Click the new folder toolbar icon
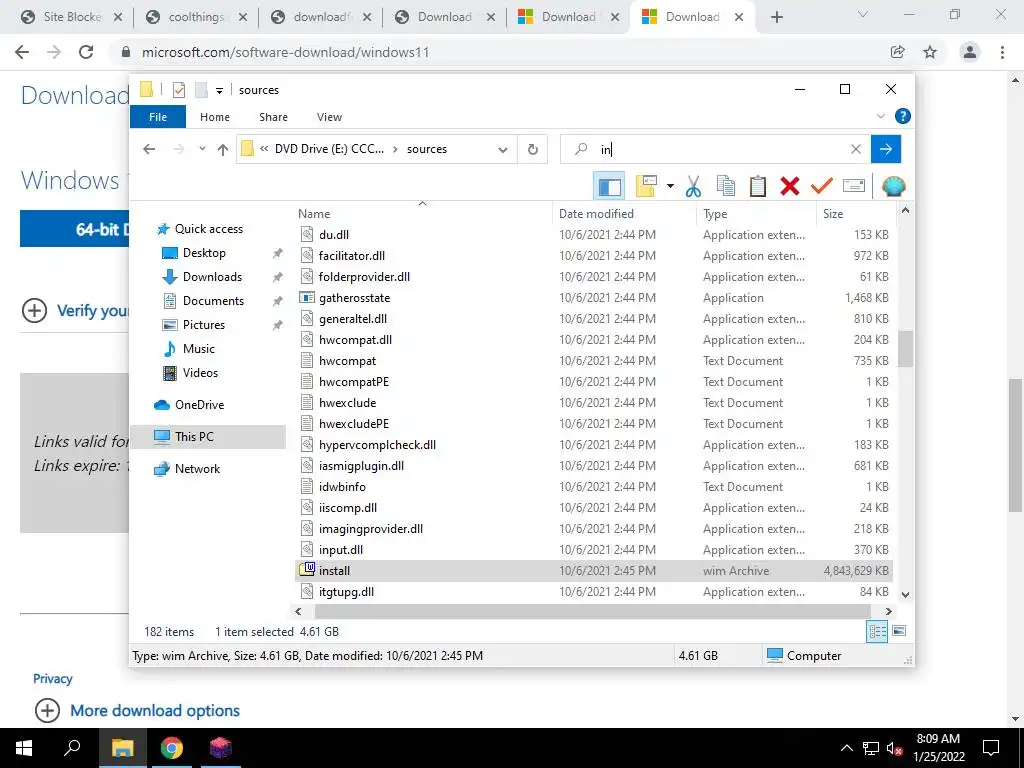This screenshot has height=768, width=1024. coord(646,187)
